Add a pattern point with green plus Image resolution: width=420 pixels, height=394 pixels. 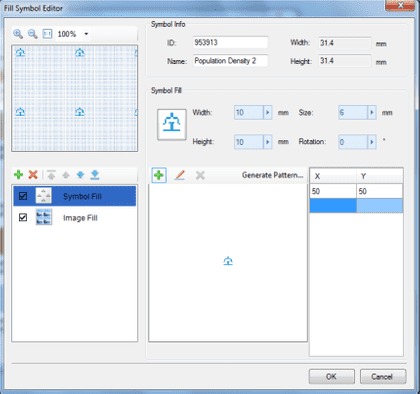159,175
